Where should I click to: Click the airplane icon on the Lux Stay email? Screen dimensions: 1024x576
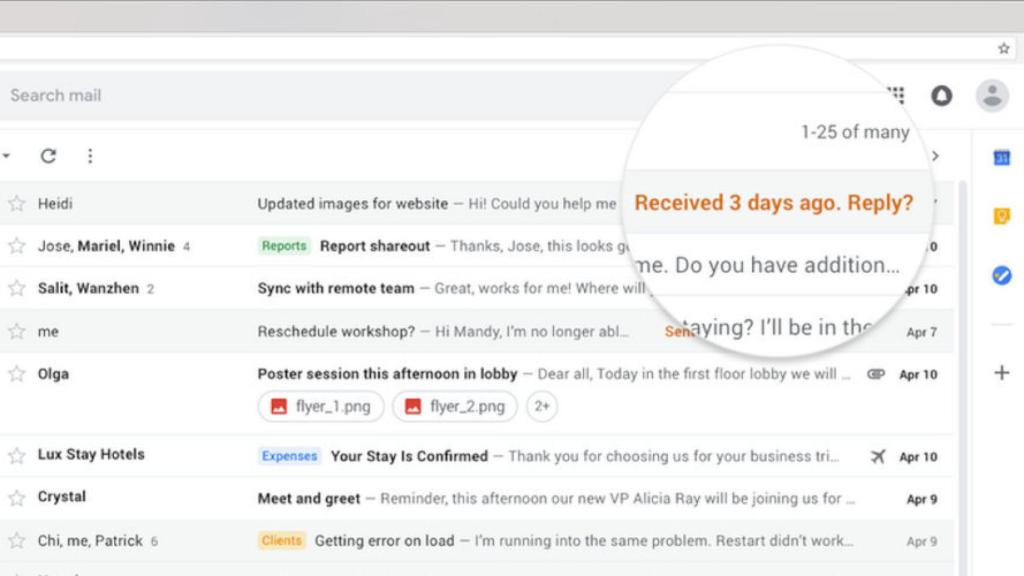878,455
